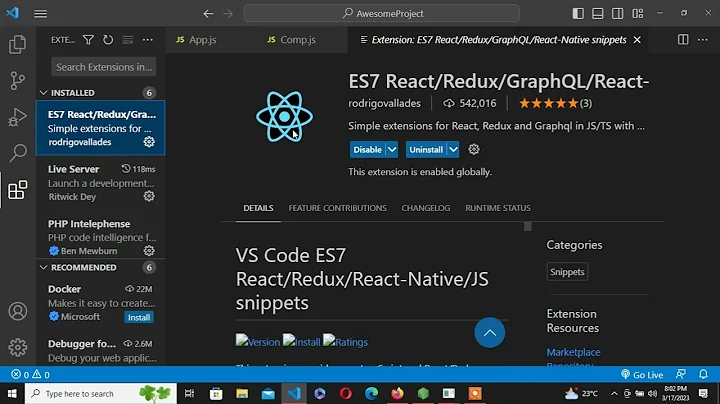Open the Explorer view in activity bar
Viewport: 720px width, 404px height.
click(x=17, y=45)
